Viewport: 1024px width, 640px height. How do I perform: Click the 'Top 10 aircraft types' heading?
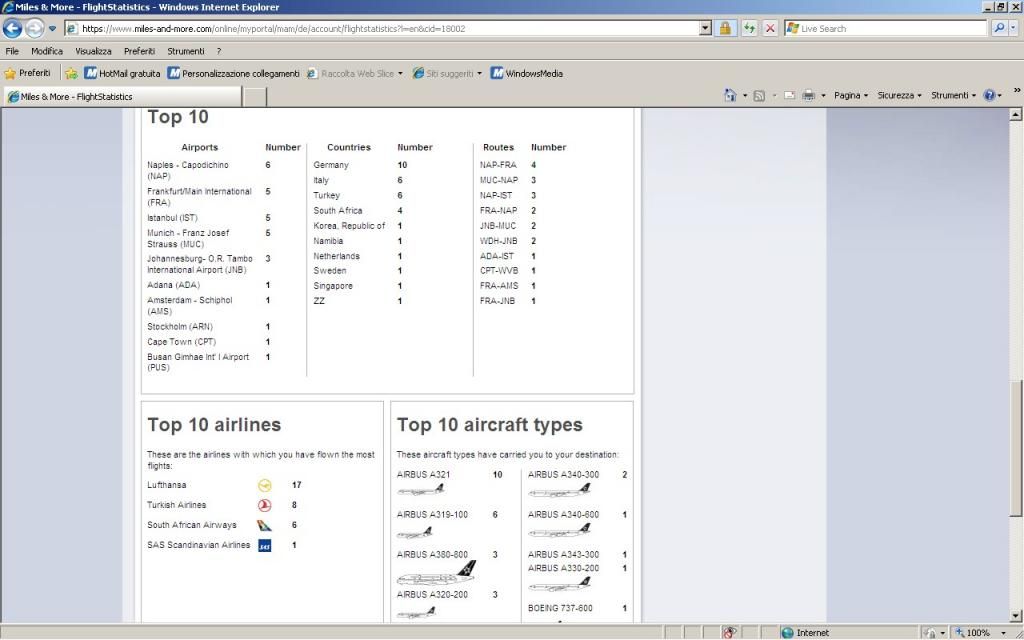[x=490, y=425]
